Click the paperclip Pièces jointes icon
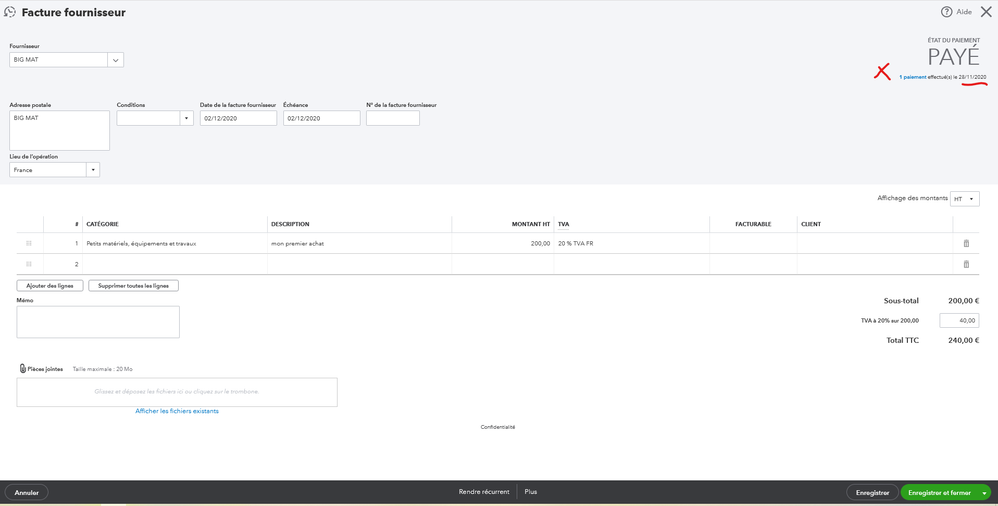The height and width of the screenshot is (506, 998). [x=22, y=369]
